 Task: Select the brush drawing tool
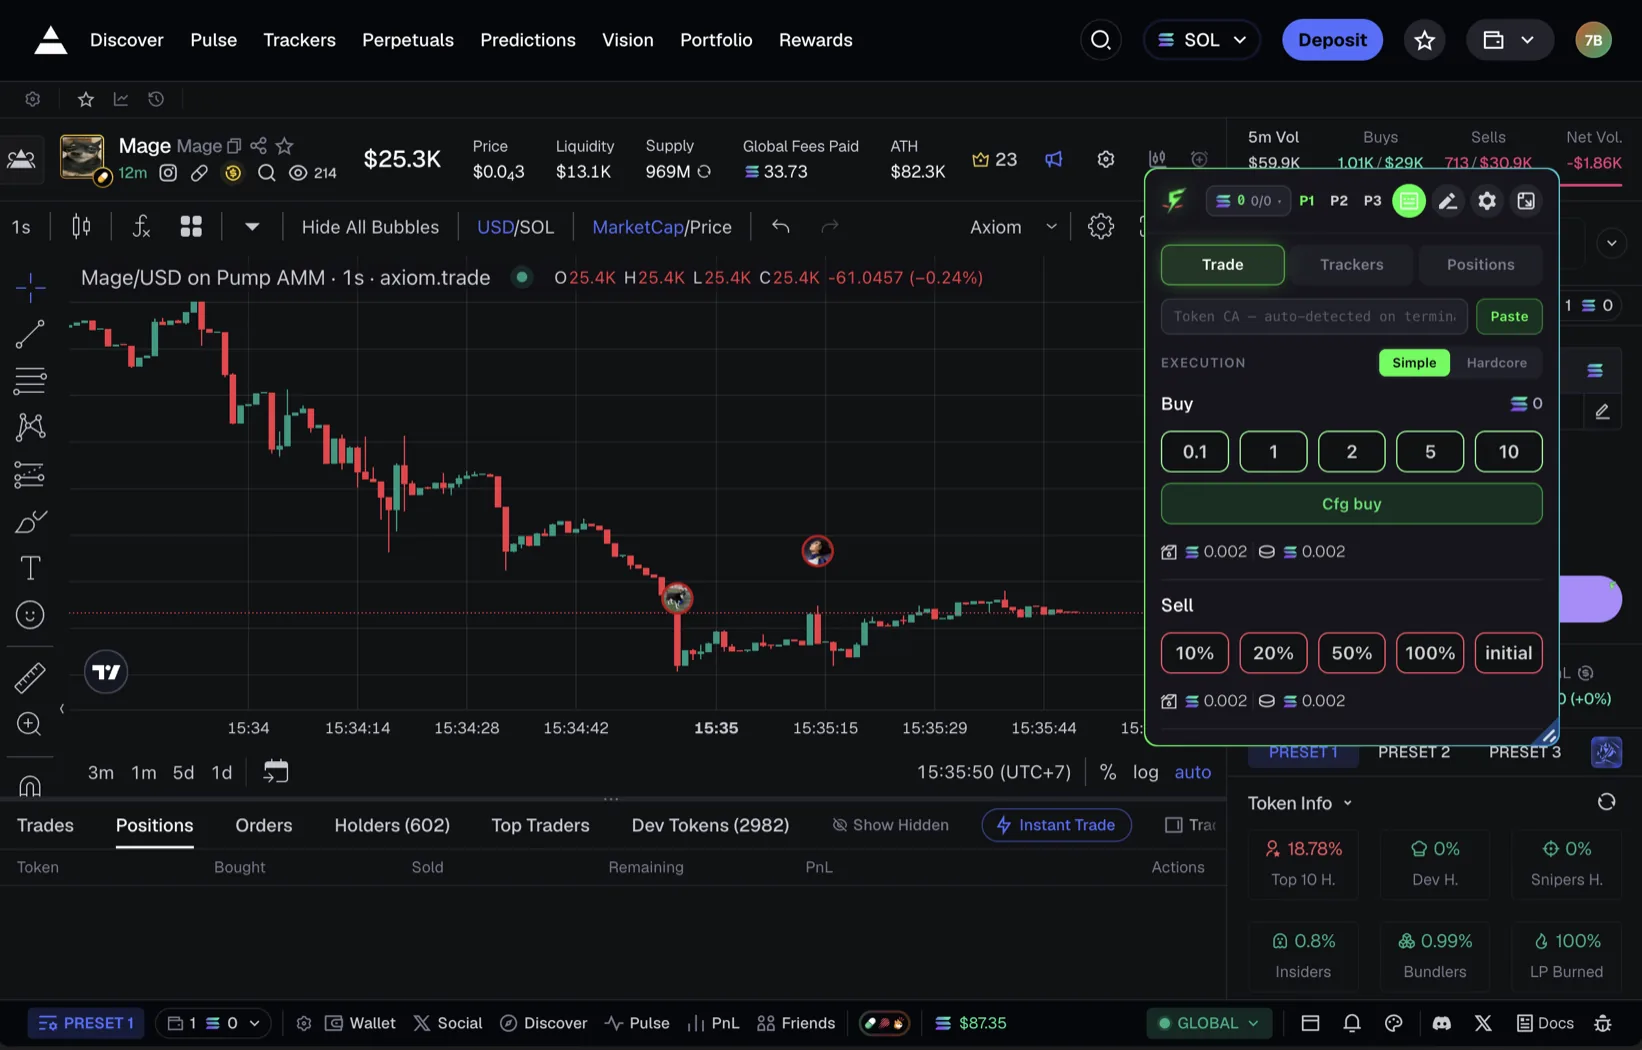30,522
